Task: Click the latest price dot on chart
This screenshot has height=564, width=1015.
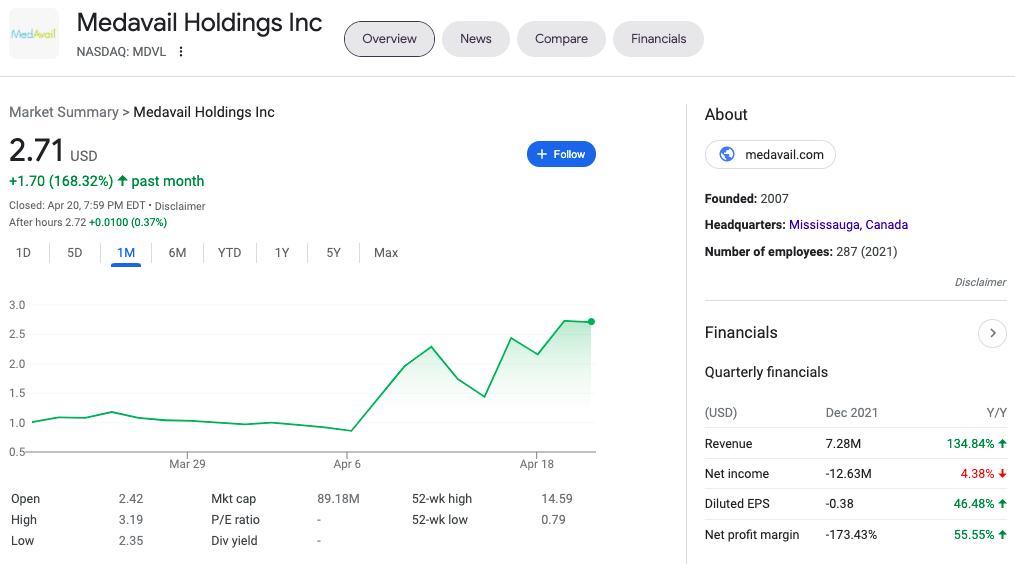Action: [591, 322]
